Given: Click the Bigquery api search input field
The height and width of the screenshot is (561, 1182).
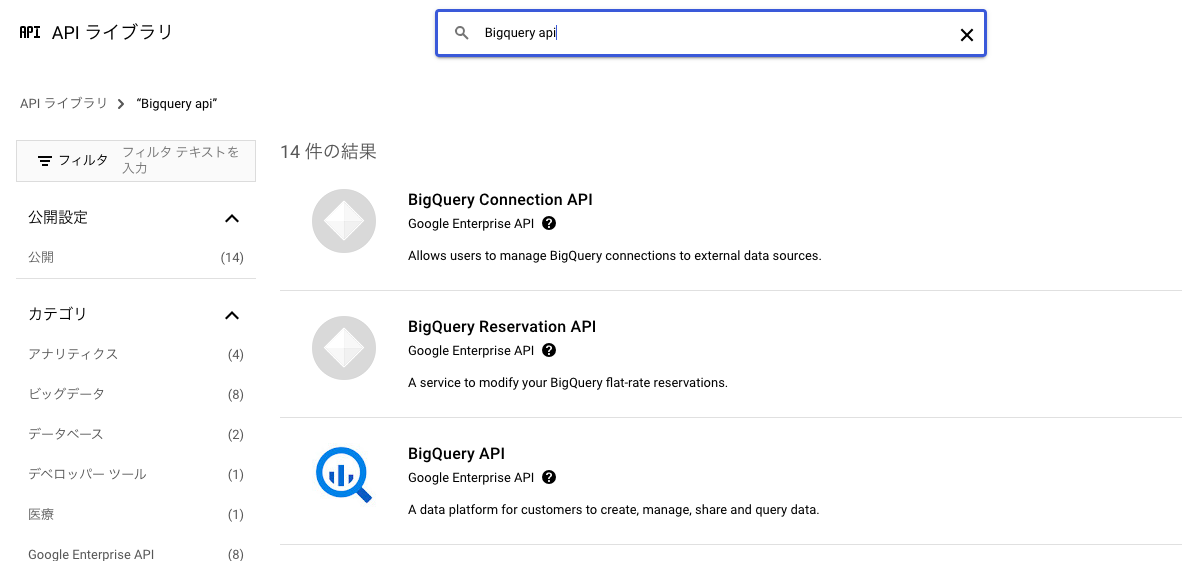Looking at the screenshot, I should coord(711,33).
